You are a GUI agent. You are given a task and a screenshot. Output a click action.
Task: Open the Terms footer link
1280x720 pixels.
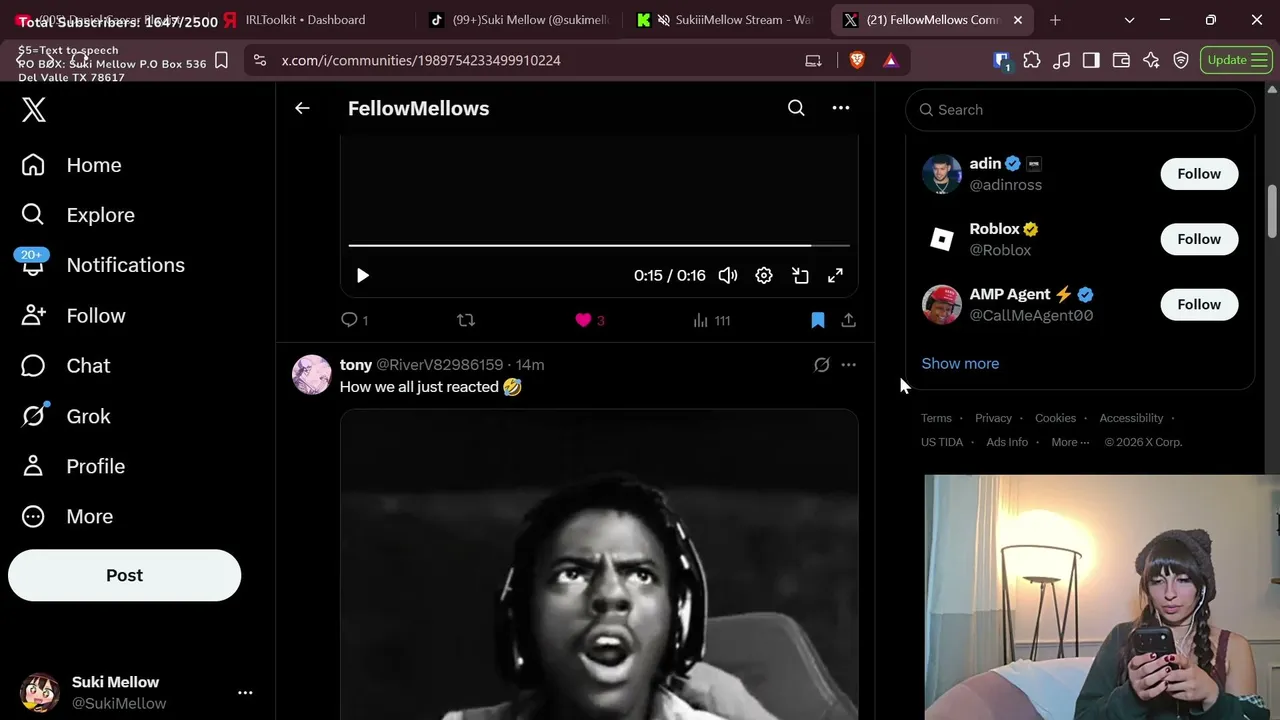coord(936,418)
